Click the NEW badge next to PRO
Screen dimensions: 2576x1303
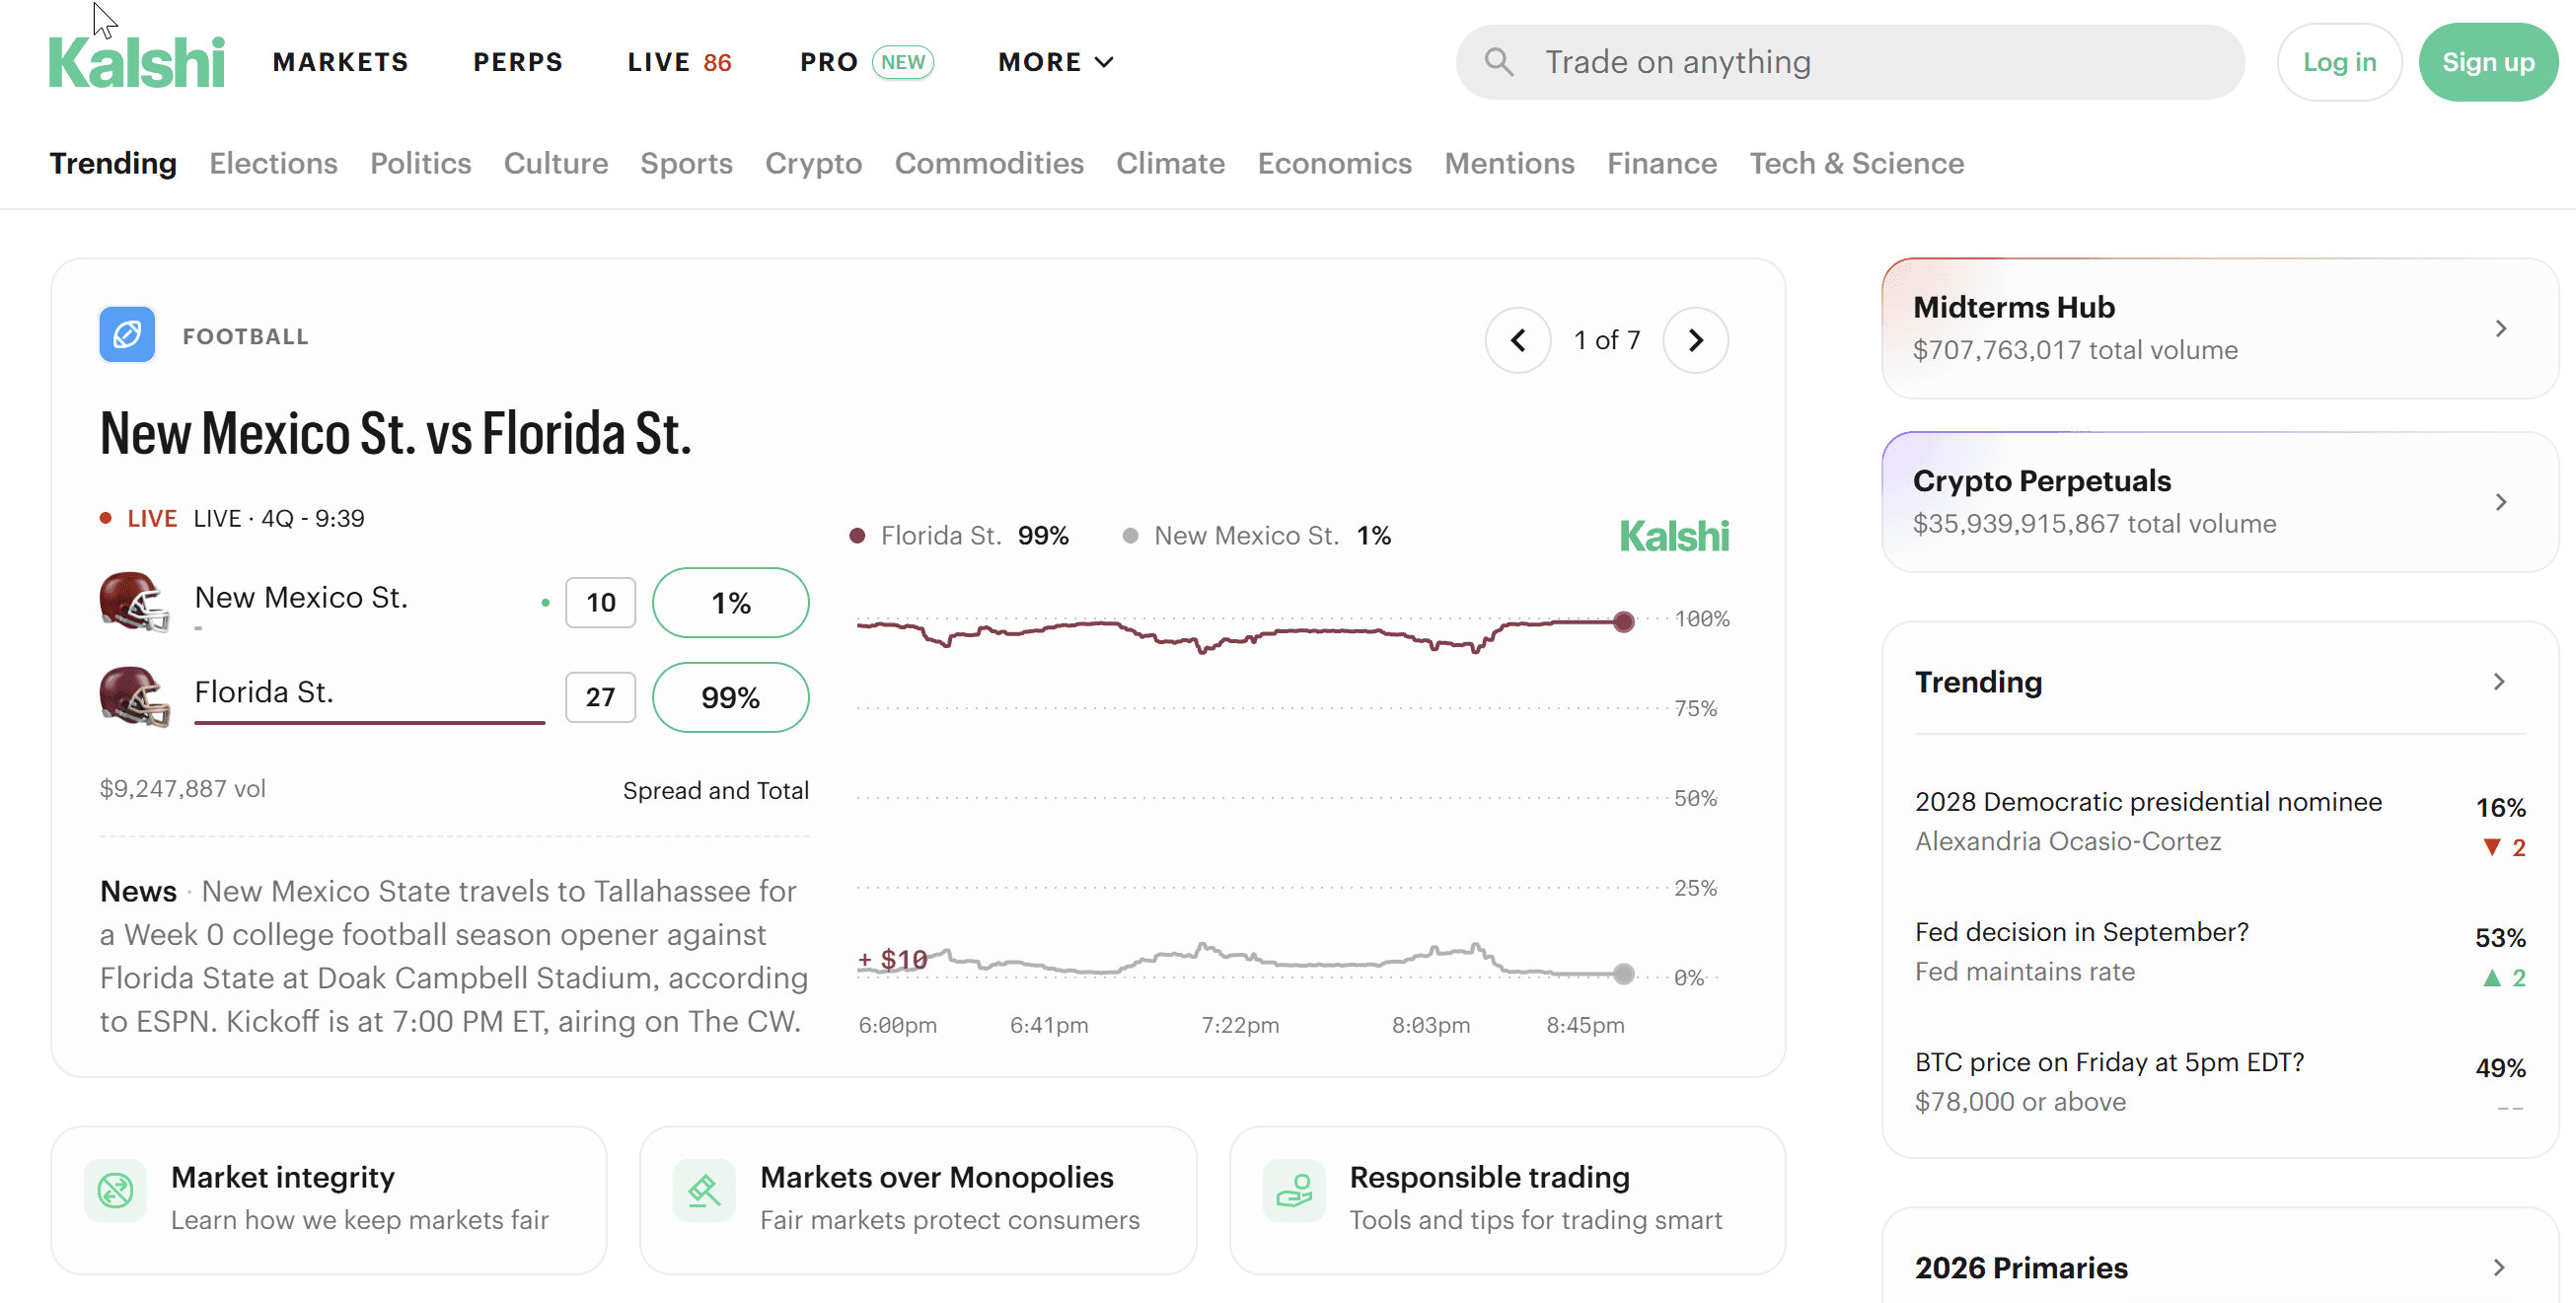point(903,62)
